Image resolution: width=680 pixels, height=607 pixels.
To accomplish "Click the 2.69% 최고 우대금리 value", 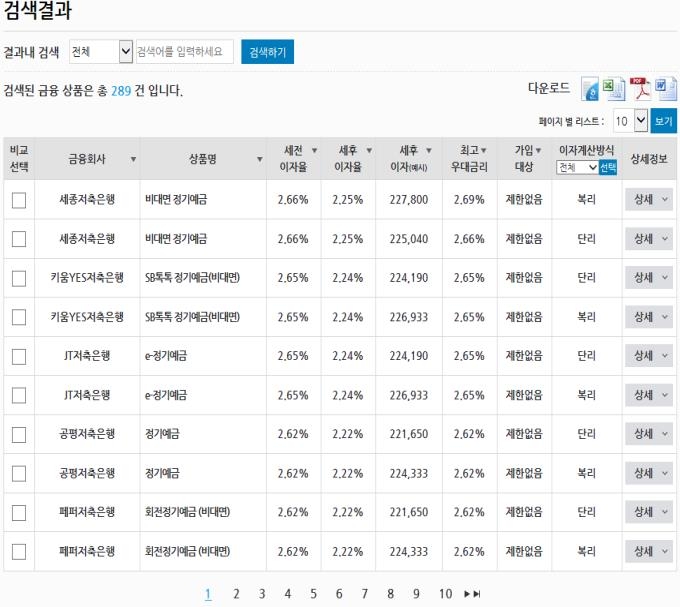I will tap(469, 199).
